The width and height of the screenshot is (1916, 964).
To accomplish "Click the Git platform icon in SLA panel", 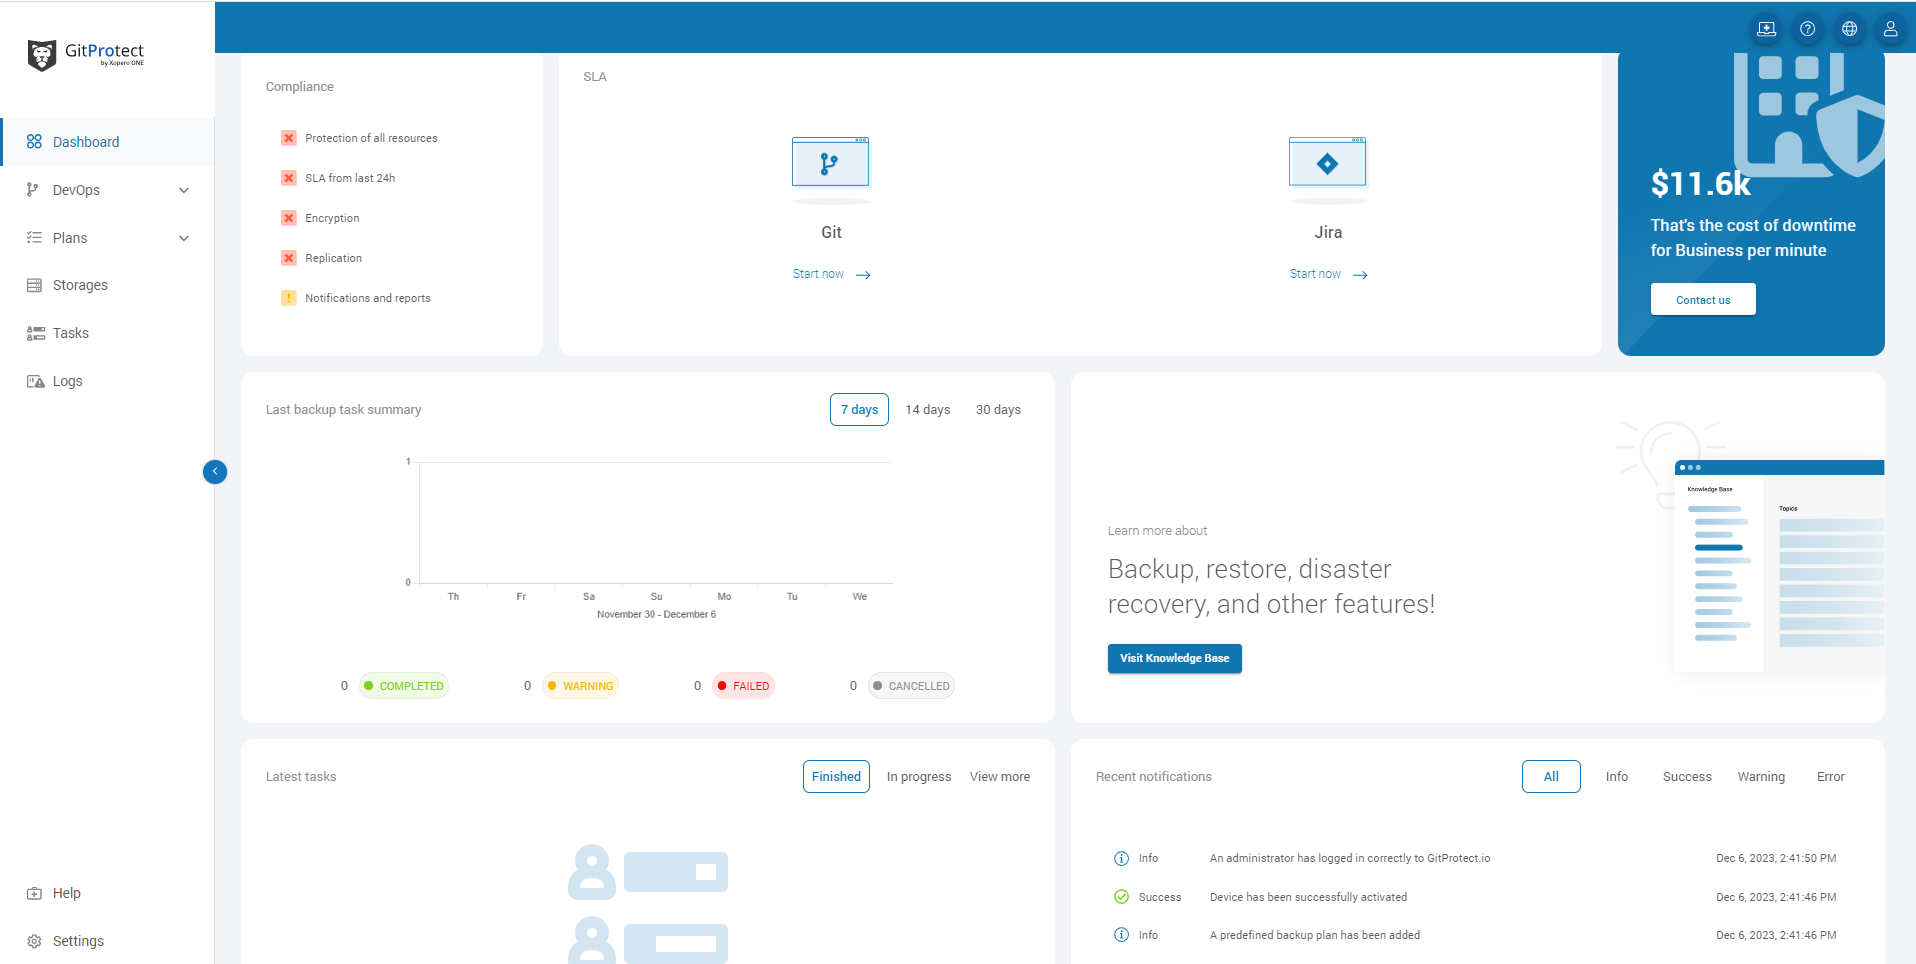I will [830, 162].
